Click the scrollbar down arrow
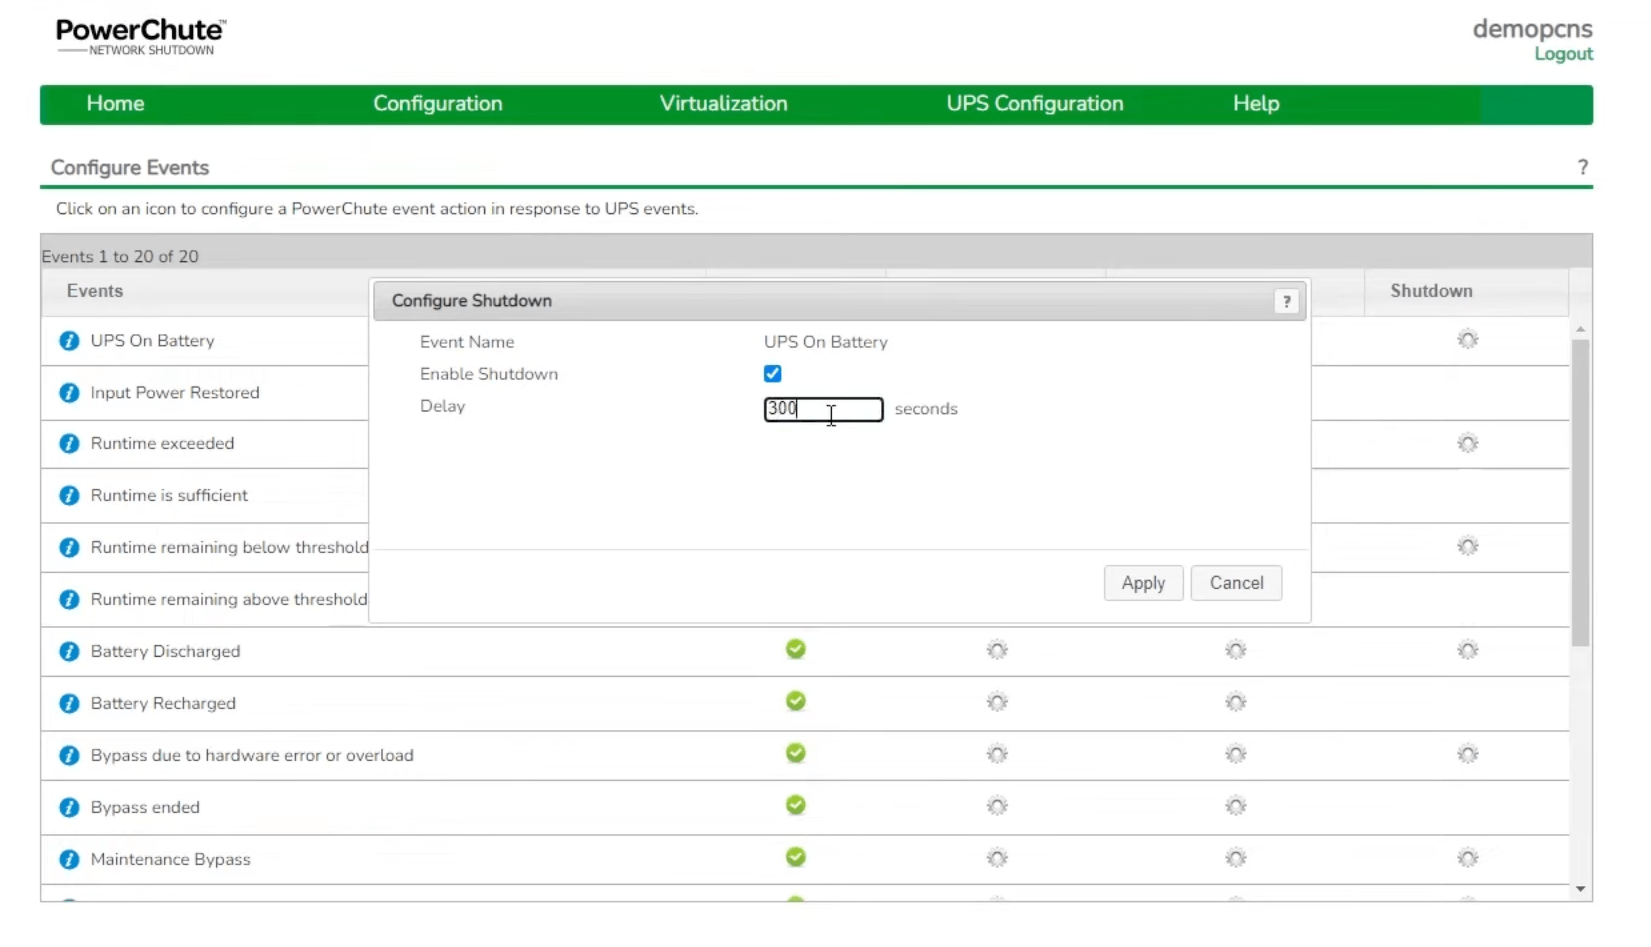 (1580, 889)
